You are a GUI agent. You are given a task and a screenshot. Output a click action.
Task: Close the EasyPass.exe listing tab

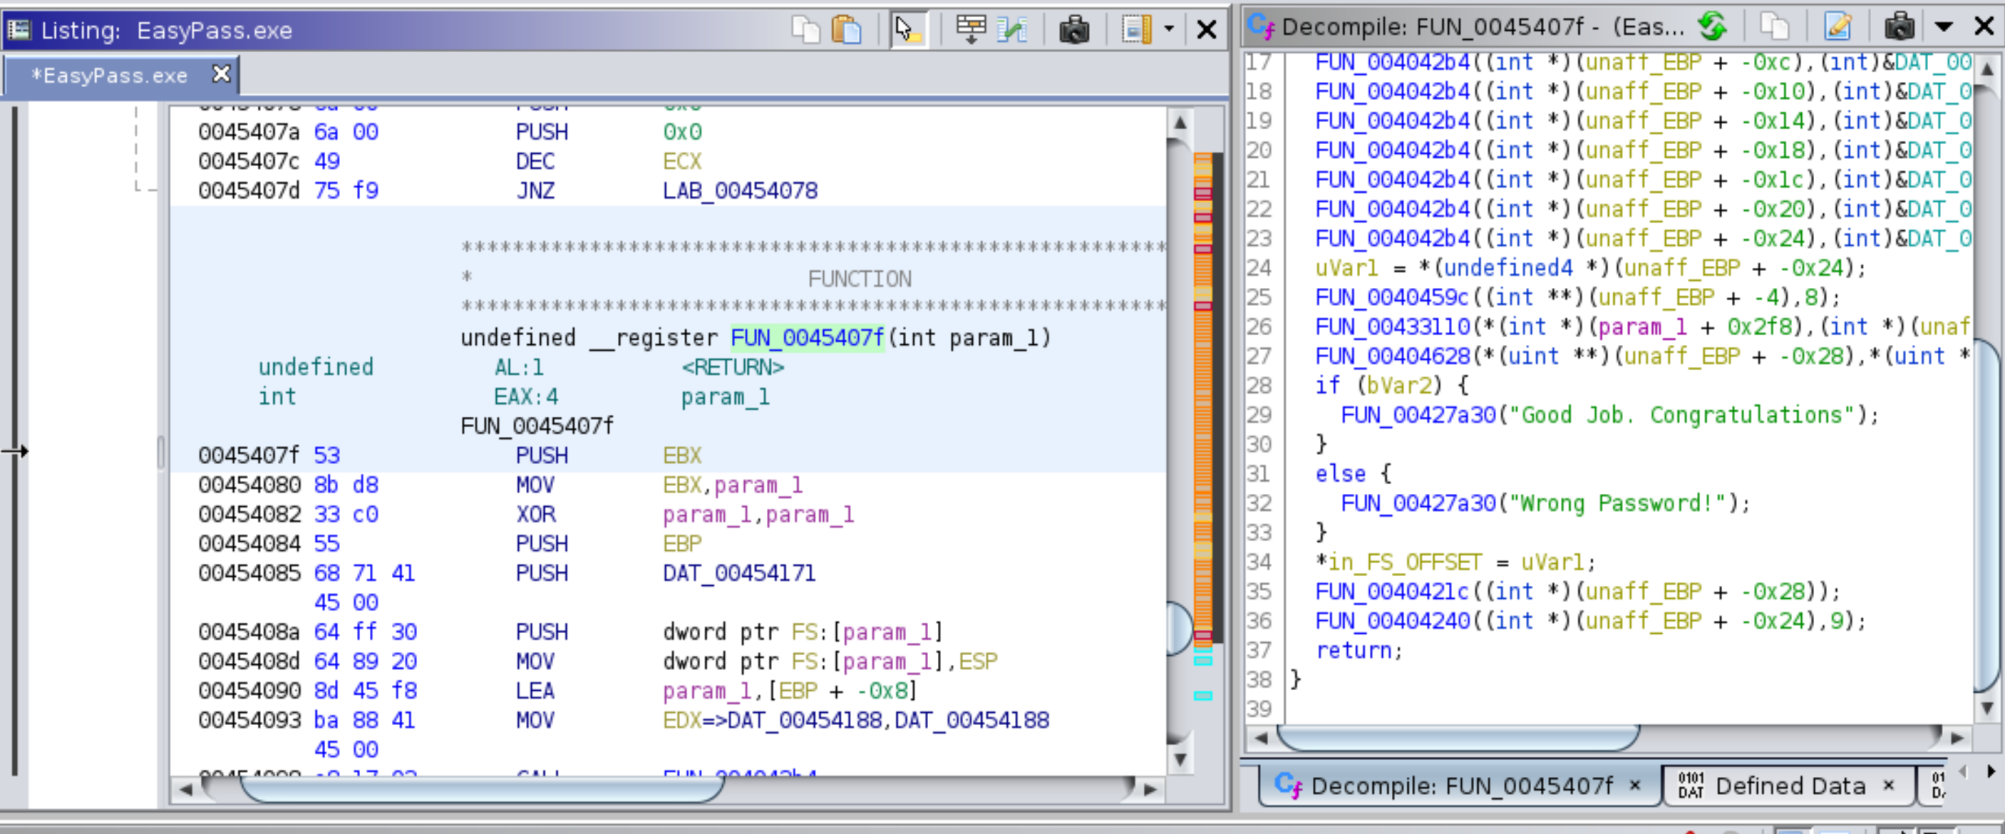(221, 74)
